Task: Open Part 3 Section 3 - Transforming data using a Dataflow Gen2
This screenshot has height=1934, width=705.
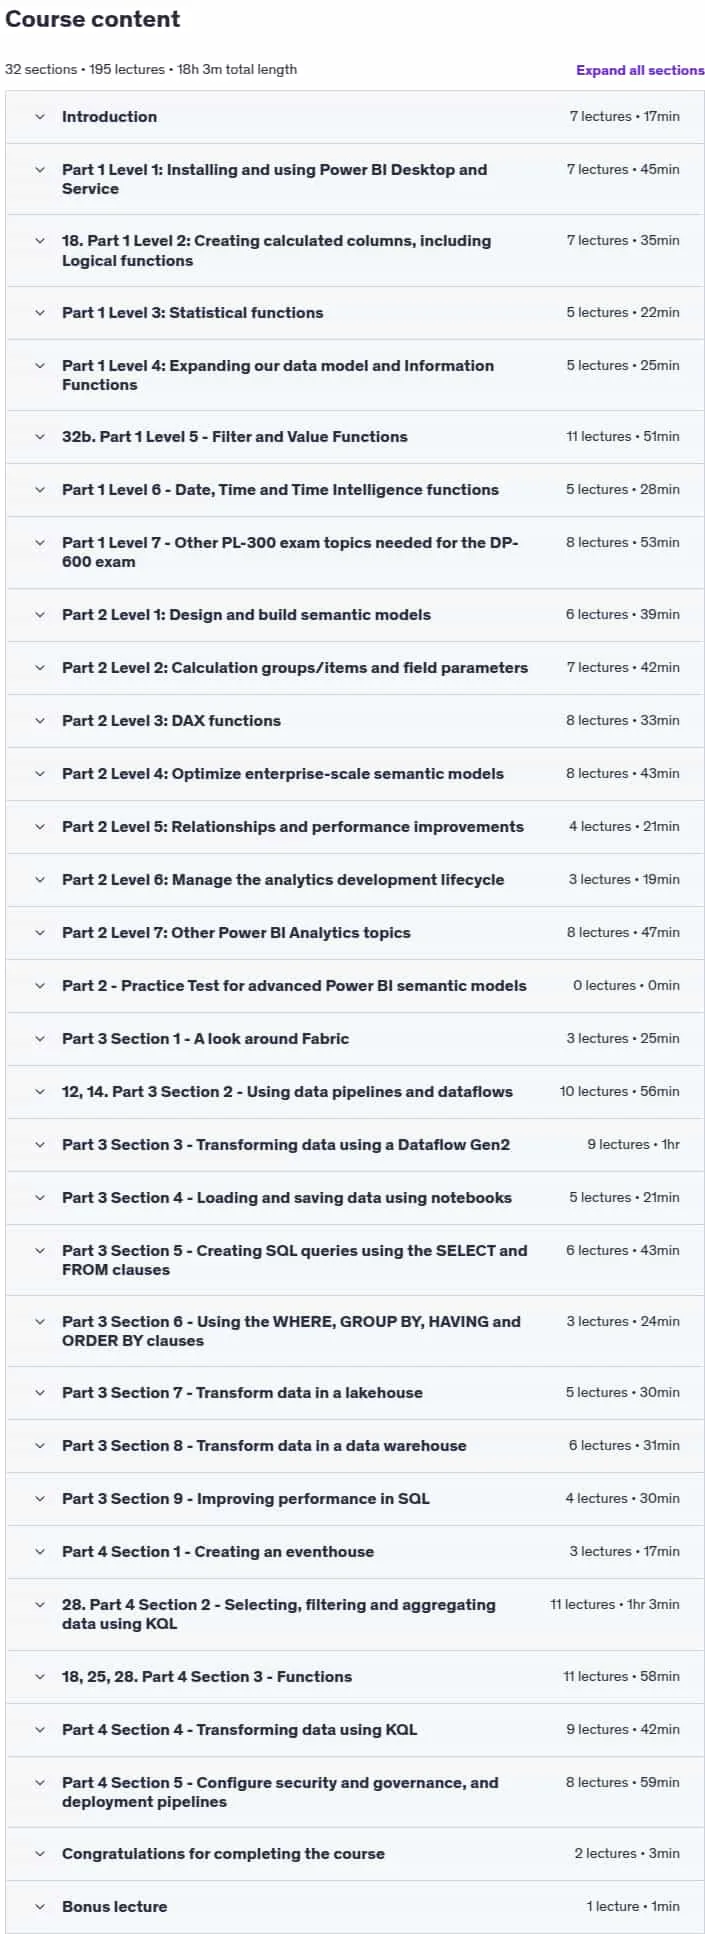Action: click(355, 1145)
